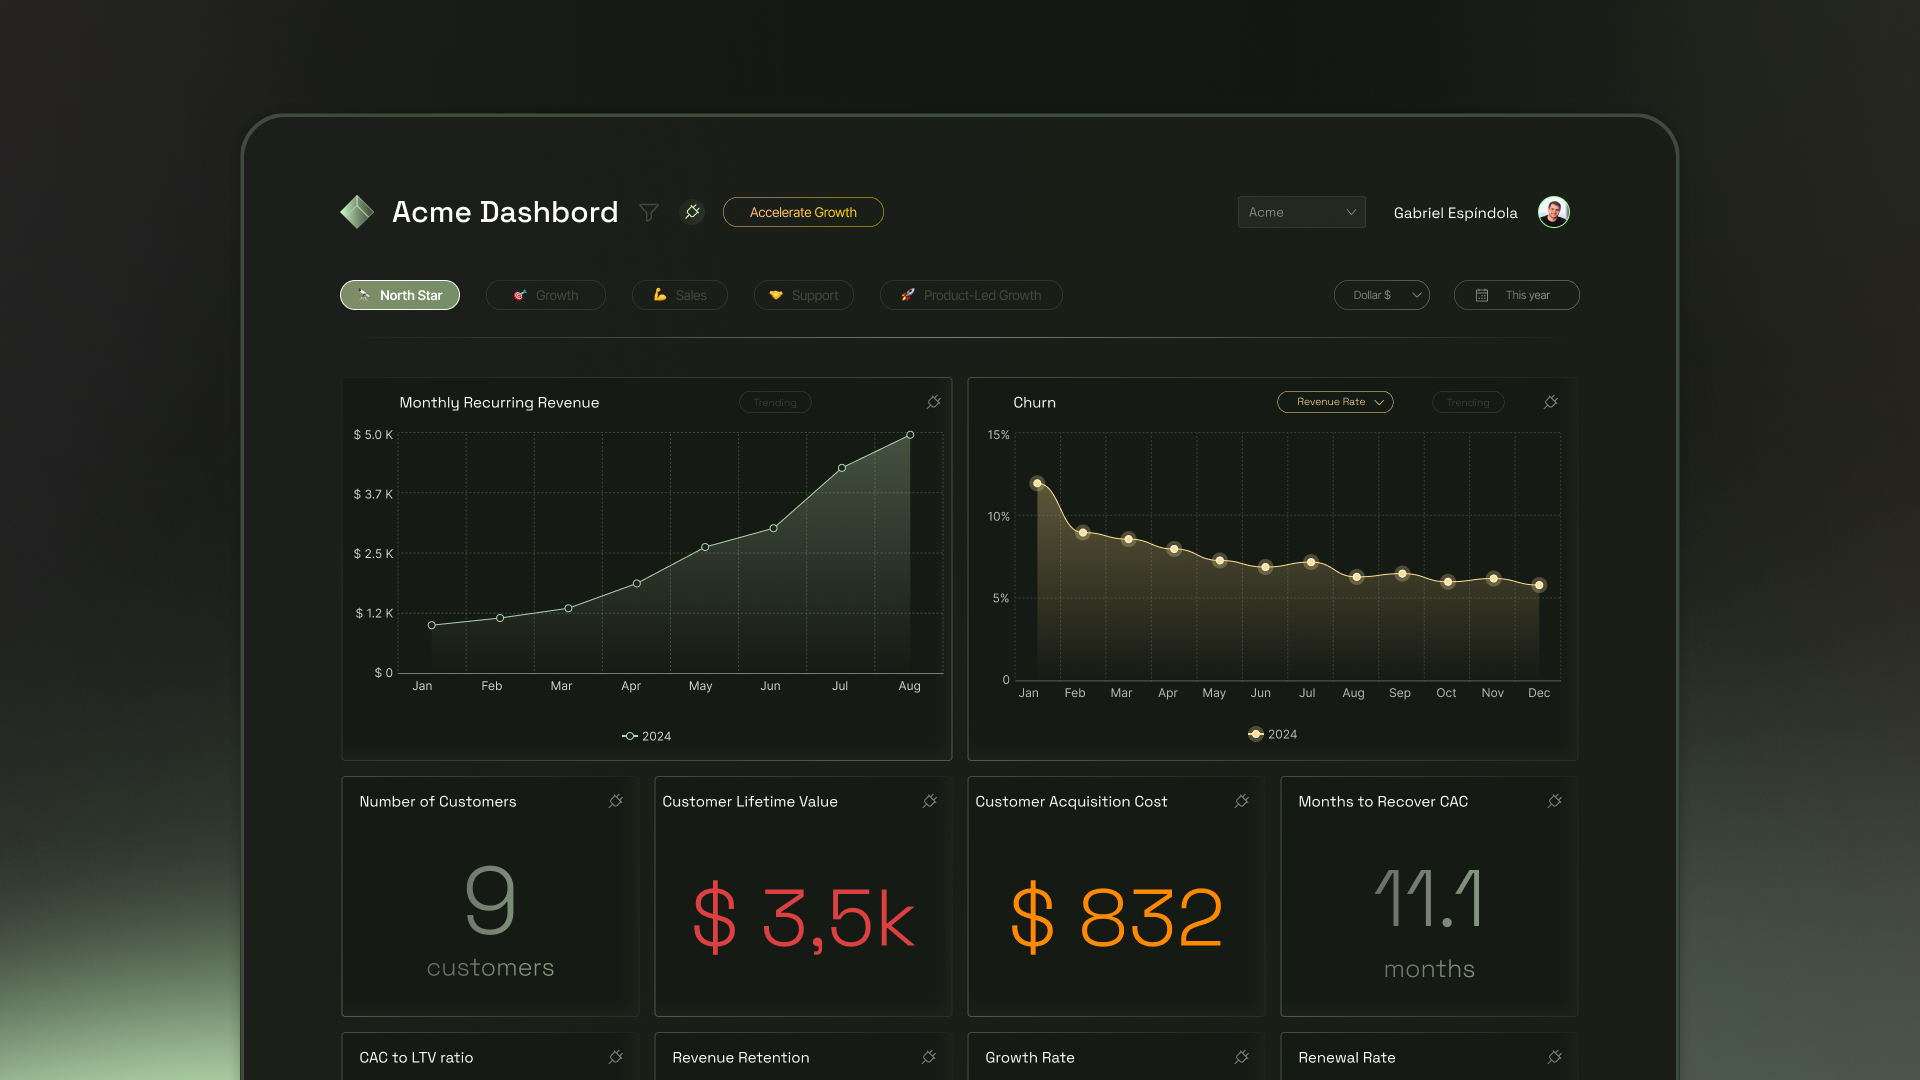The height and width of the screenshot is (1080, 1920).
Task: Click the Renewal Rate card title
Action: tap(1347, 1057)
